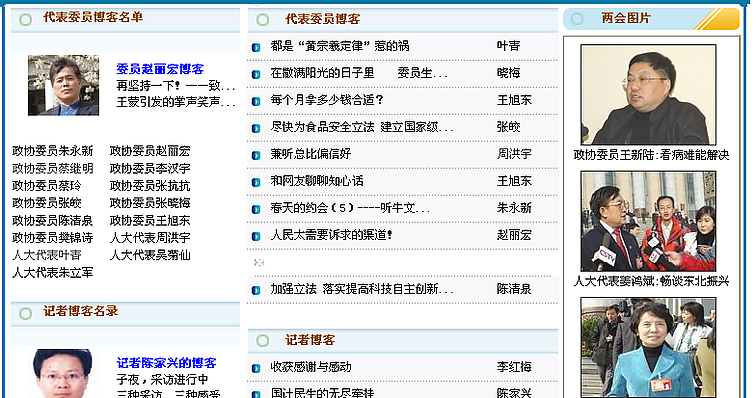Click the bullet icon beside 每个月拿多少钱合适？
Screen dimensions: 756x398
click(256, 101)
